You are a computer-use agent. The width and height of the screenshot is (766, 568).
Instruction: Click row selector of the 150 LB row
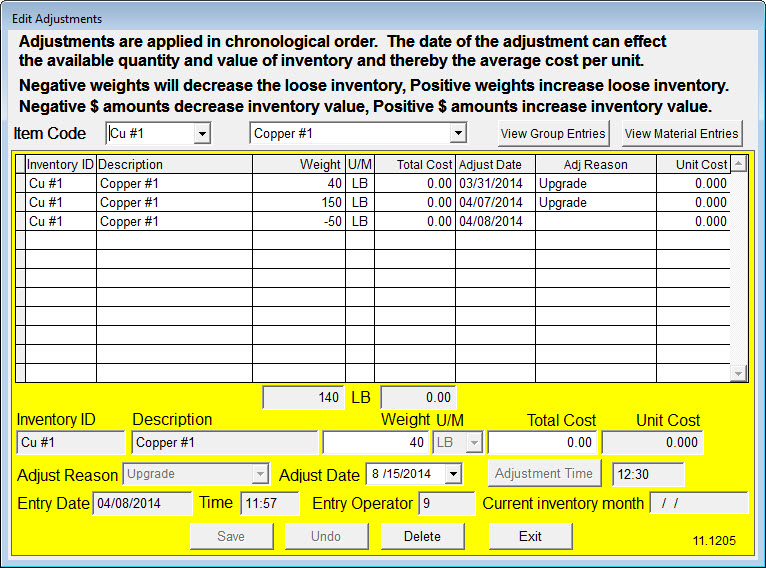[21, 202]
